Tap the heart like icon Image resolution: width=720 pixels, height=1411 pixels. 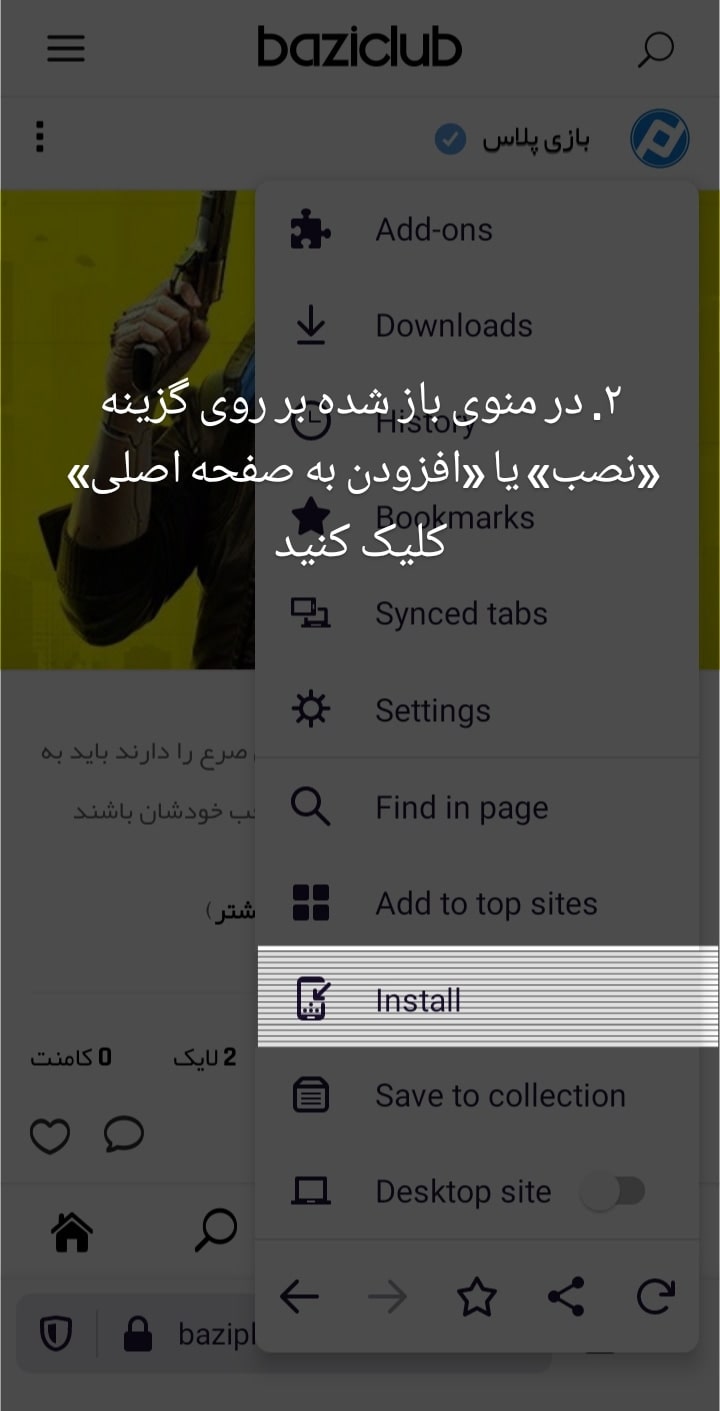(50, 1136)
